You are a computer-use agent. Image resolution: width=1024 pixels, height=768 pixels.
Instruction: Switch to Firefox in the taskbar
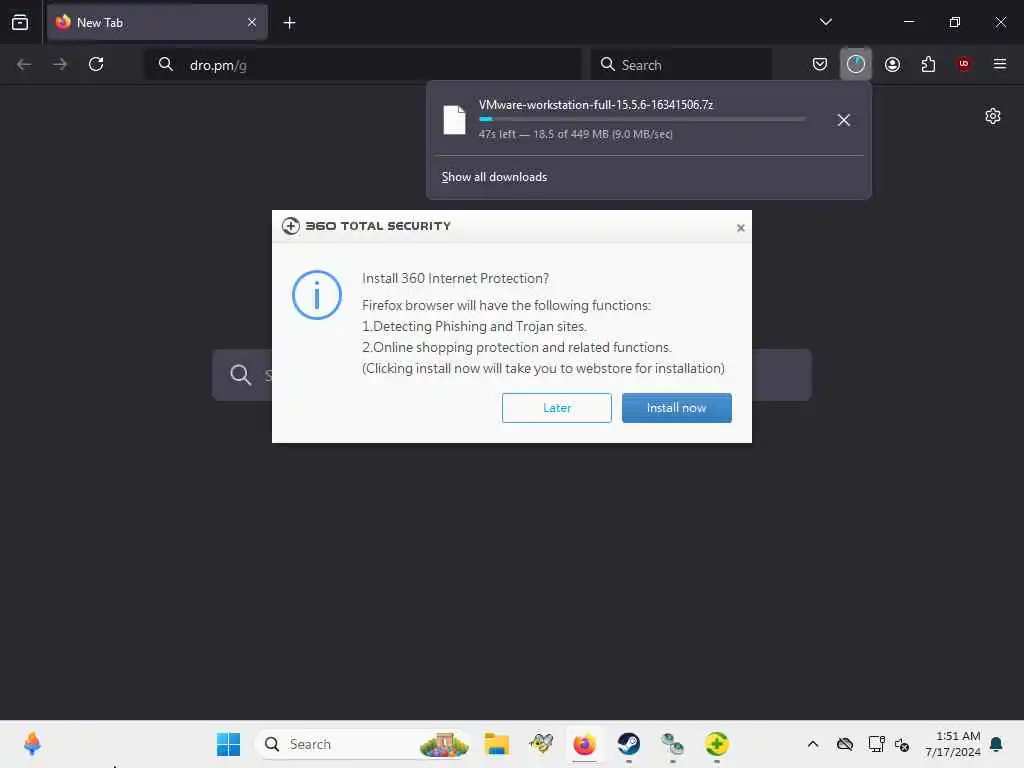click(x=584, y=744)
